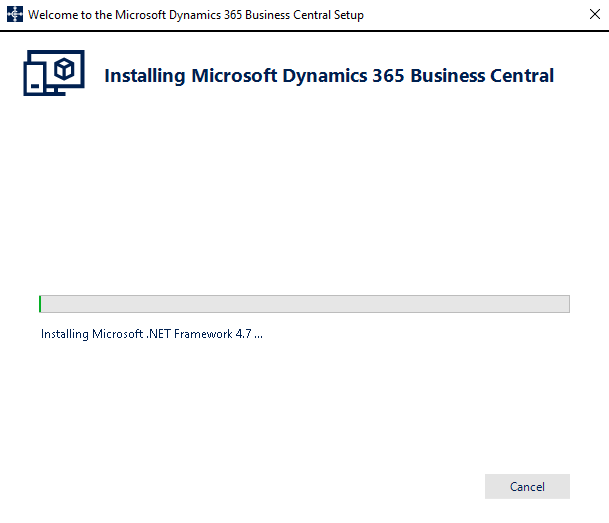This screenshot has width=609, height=523.
Task: Click '.NET Framework' in the progress status text
Action: 189,334
